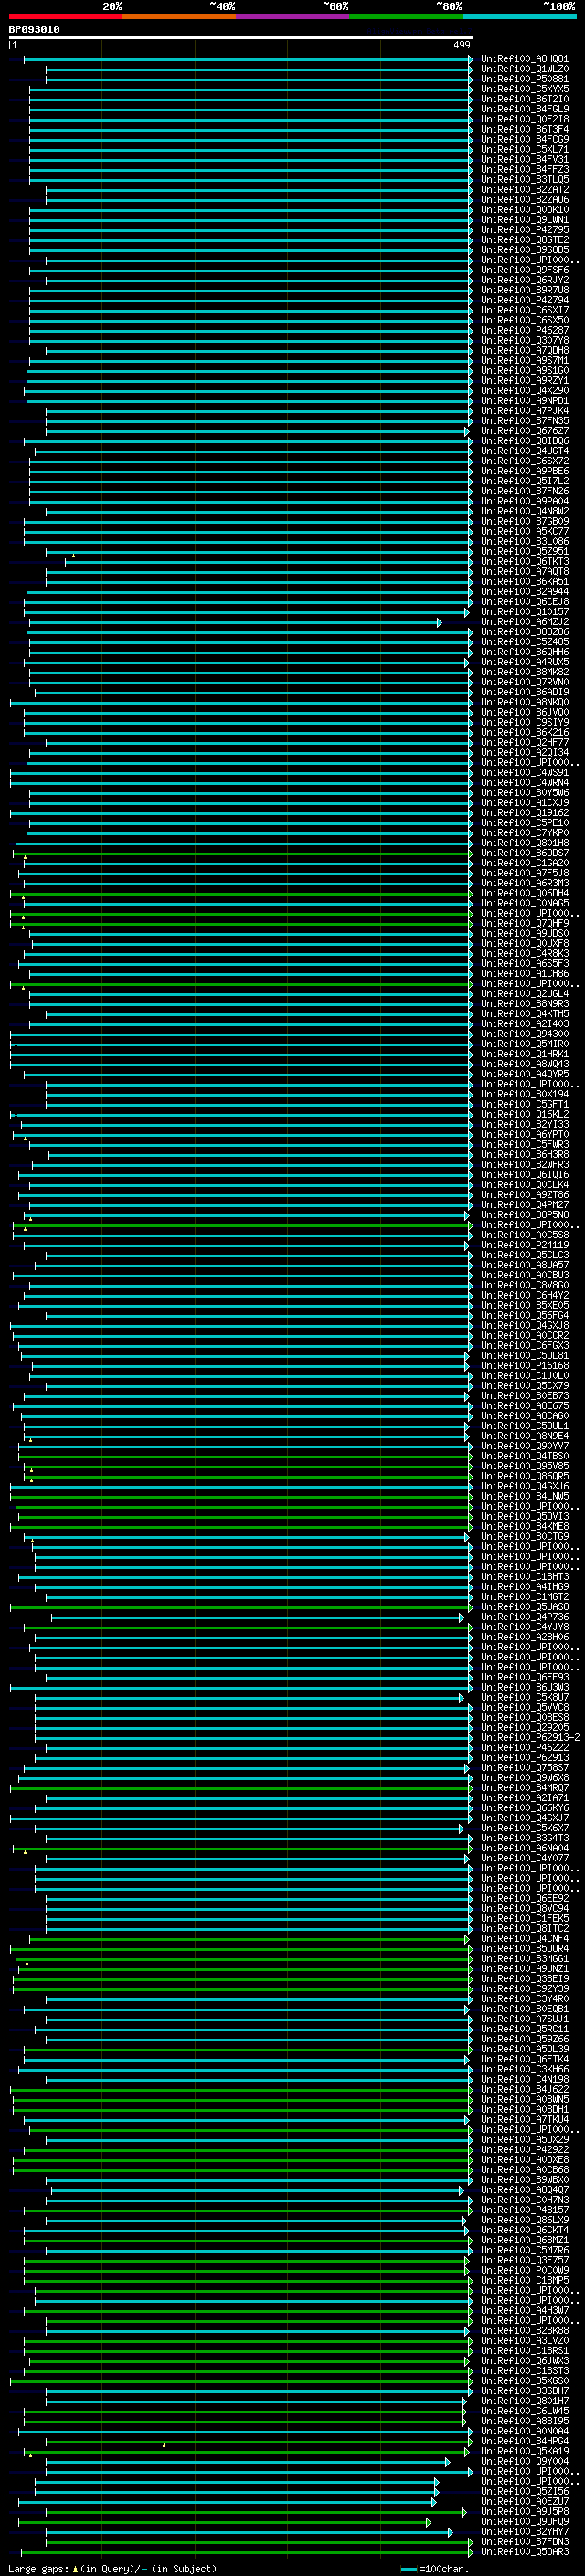This screenshot has height=2576, width=585.
Task: Click the UniRef100_Q6IQI6 label
Action: click(524, 1175)
